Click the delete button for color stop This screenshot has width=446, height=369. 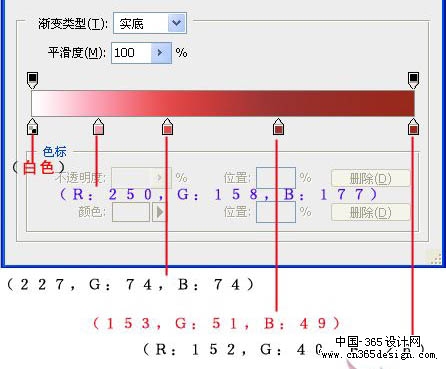370,212
